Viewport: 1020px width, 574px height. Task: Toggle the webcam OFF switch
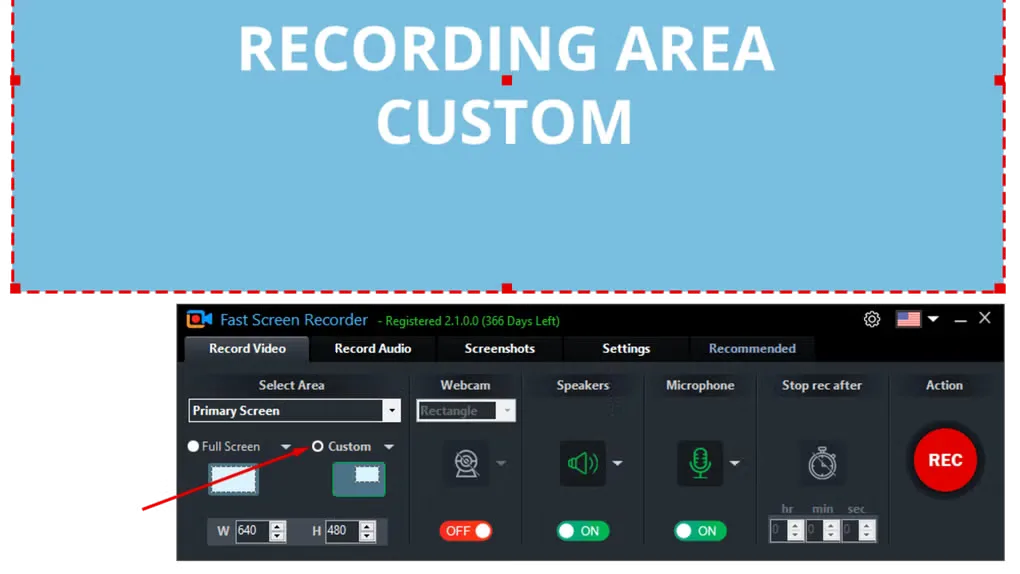click(466, 531)
